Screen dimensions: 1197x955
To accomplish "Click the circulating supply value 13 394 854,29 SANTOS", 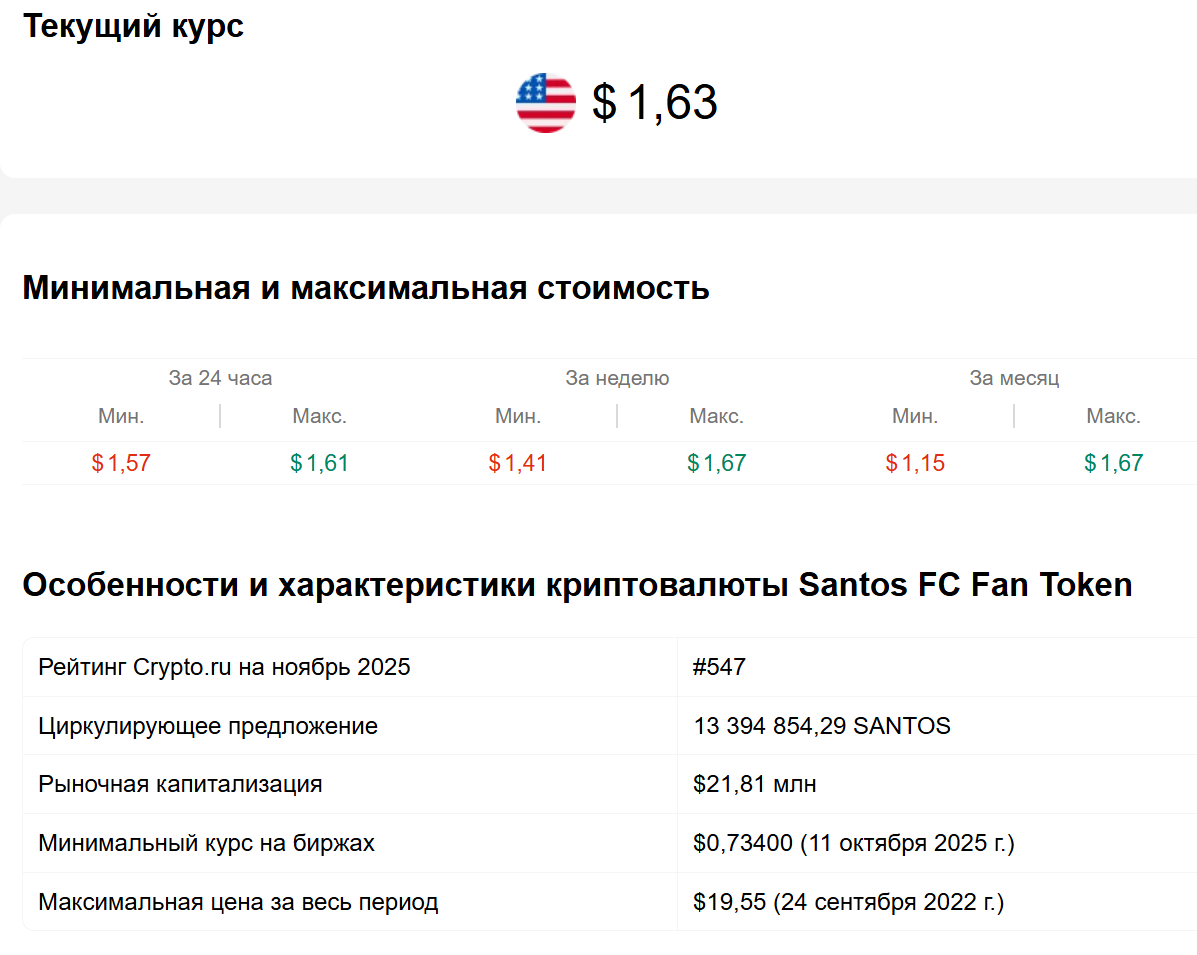I will pos(821,726).
